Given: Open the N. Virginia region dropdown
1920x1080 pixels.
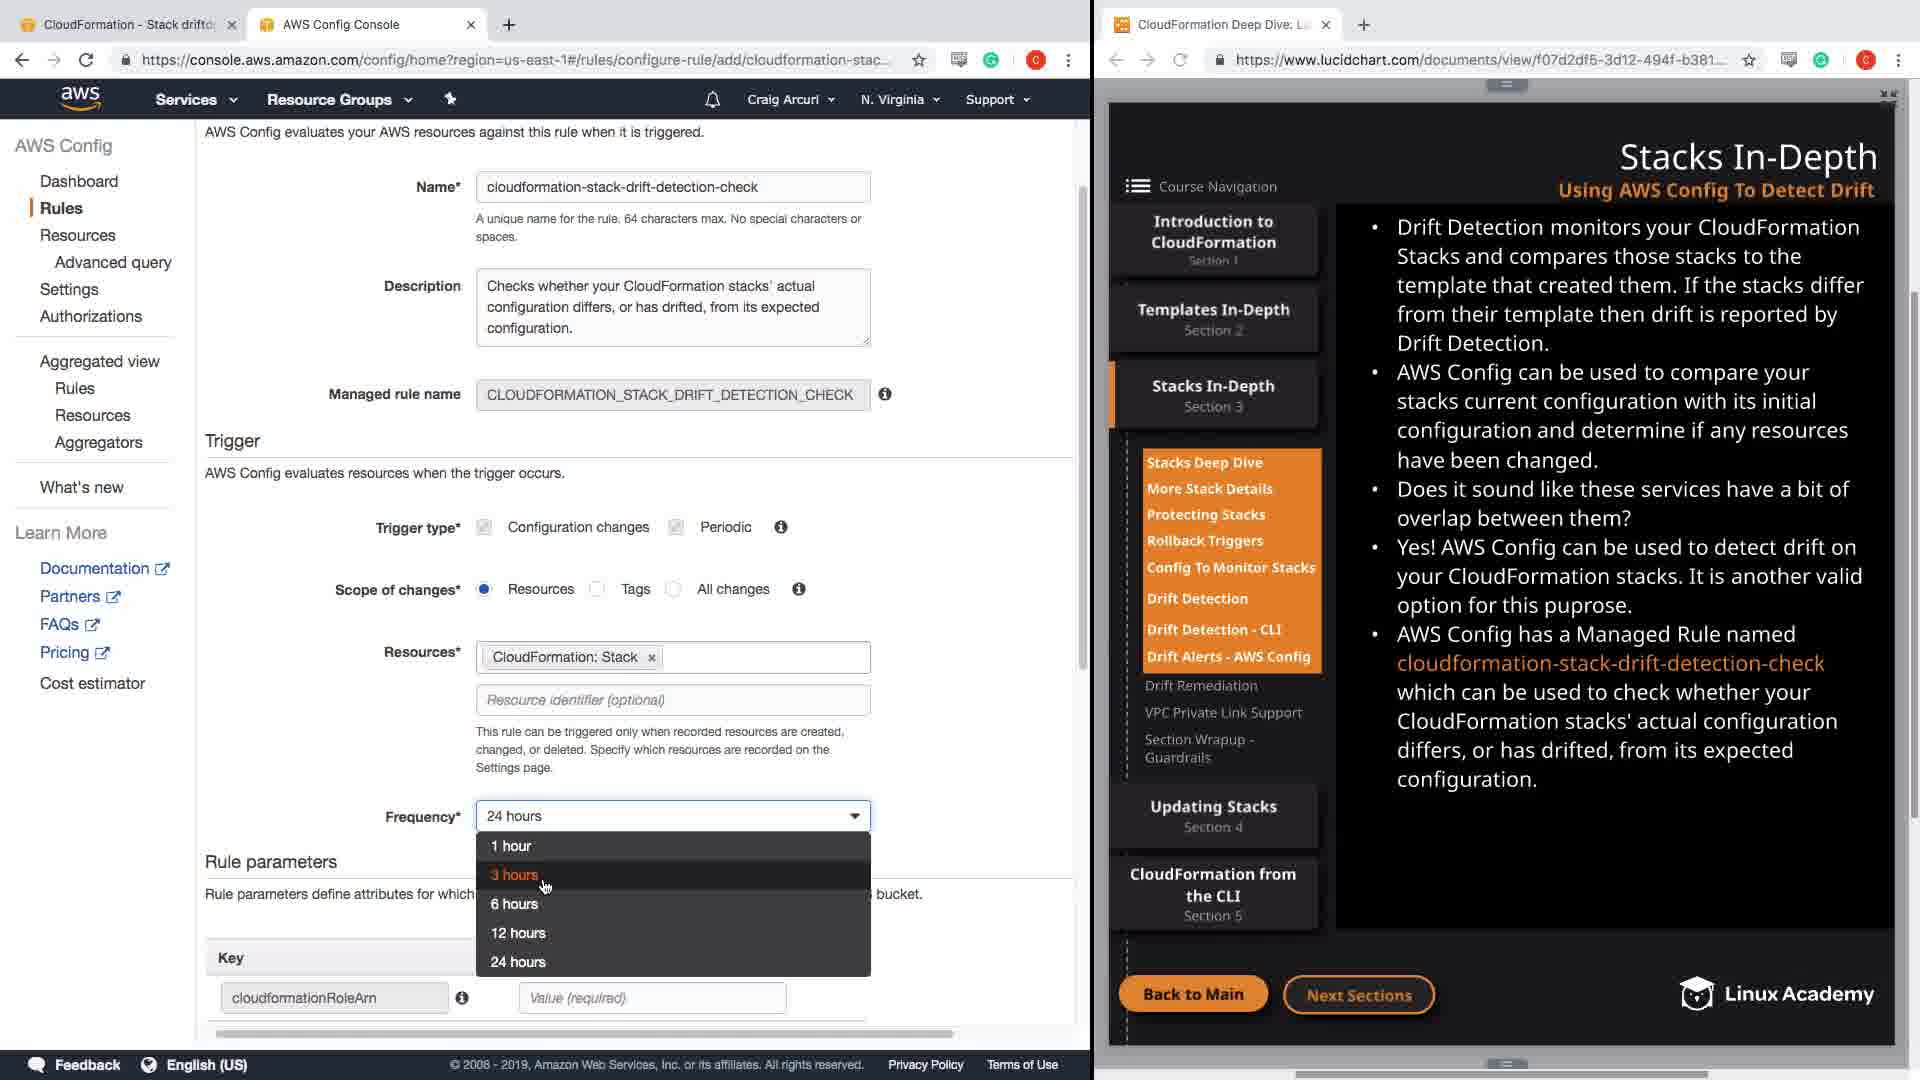Looking at the screenshot, I should [x=900, y=99].
